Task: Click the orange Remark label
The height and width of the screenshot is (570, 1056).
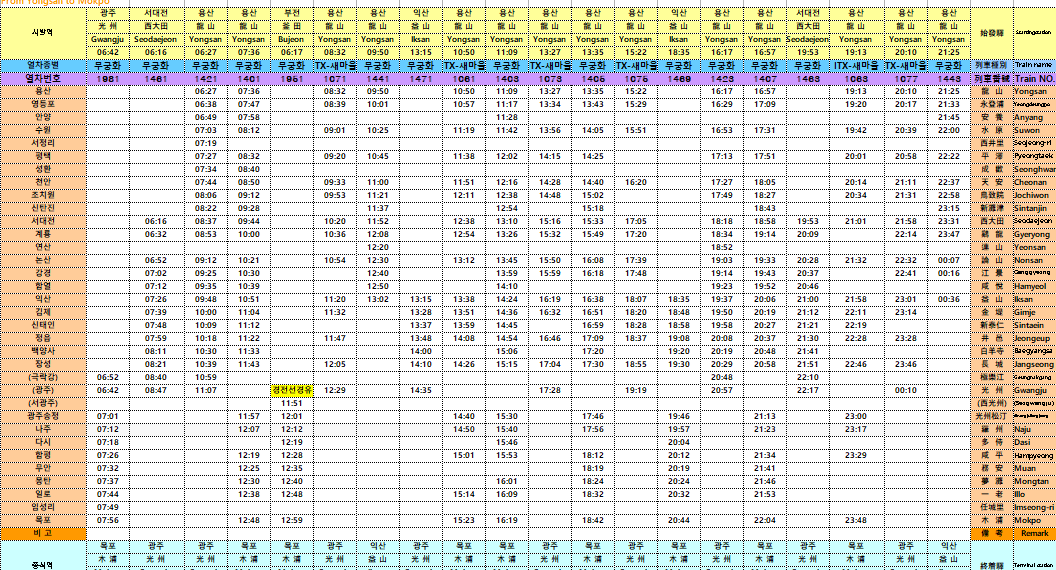Action: [x=1034, y=533]
